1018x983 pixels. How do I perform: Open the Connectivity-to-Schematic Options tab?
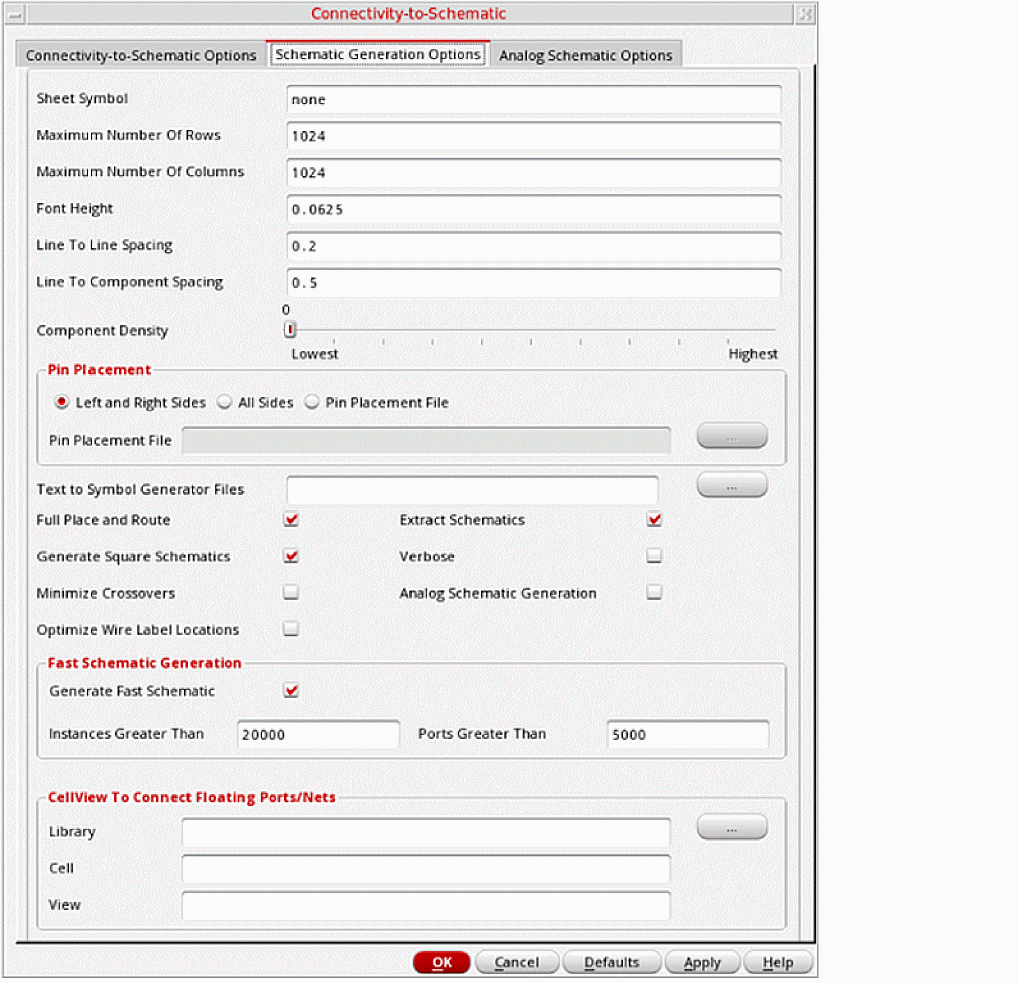point(141,55)
